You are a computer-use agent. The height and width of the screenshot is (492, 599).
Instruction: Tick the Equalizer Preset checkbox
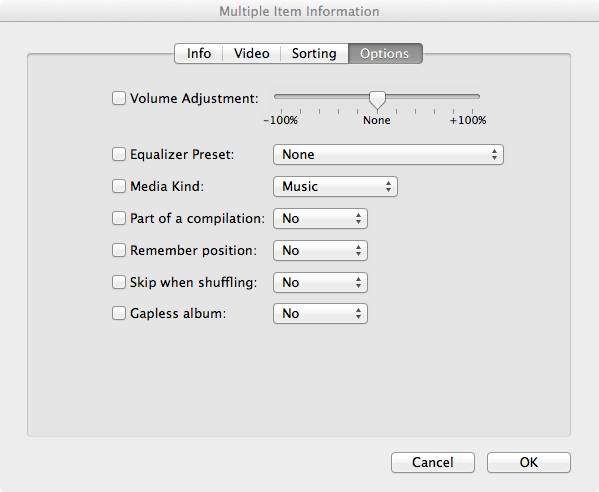[119, 154]
